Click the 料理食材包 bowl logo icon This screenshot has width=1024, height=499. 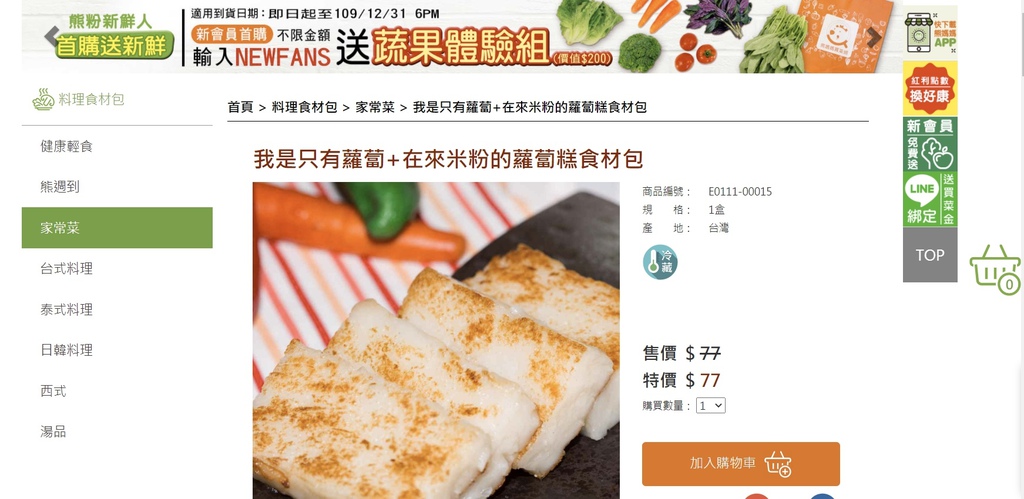[43, 99]
